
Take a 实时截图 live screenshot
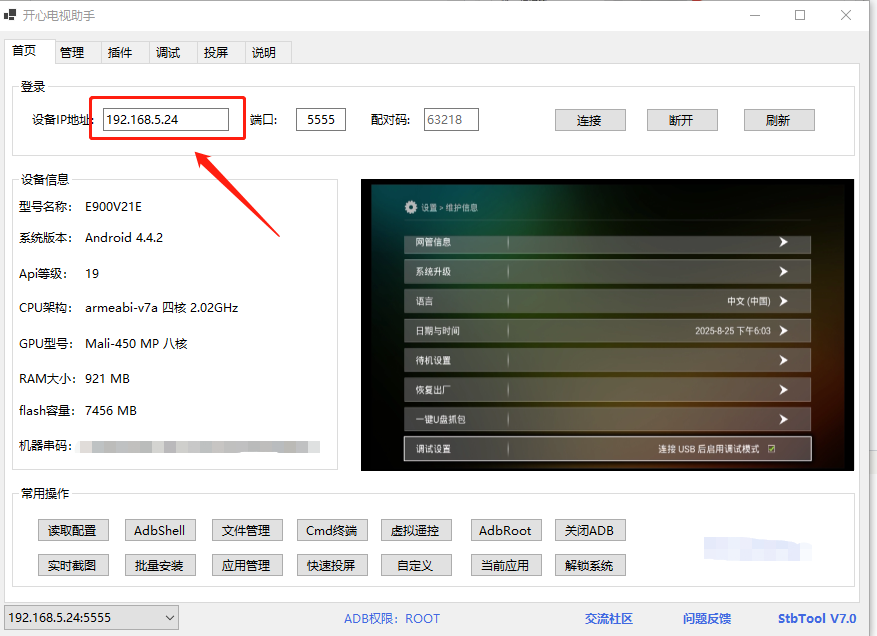[x=73, y=566]
